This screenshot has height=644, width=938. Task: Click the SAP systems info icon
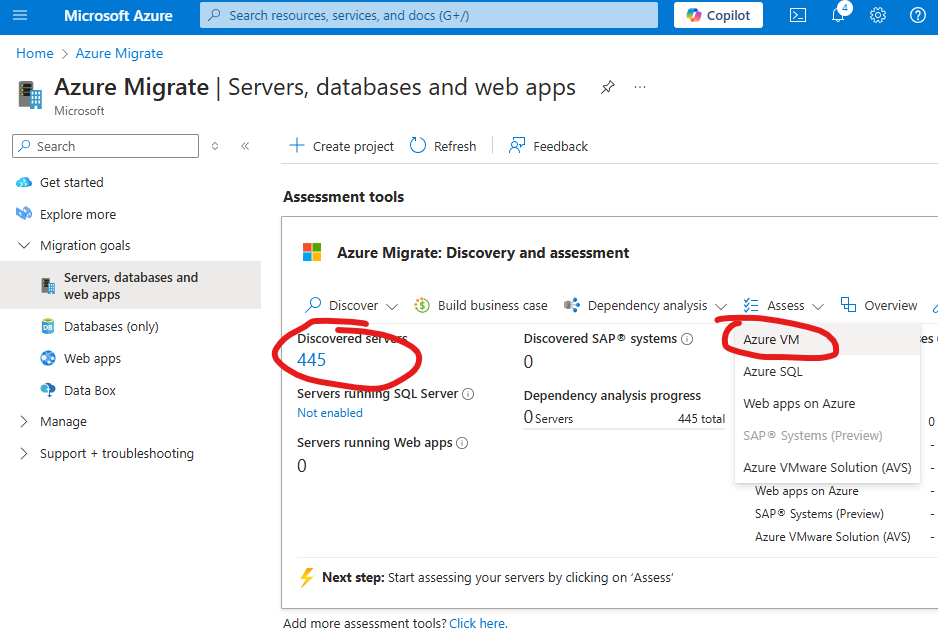coord(687,339)
